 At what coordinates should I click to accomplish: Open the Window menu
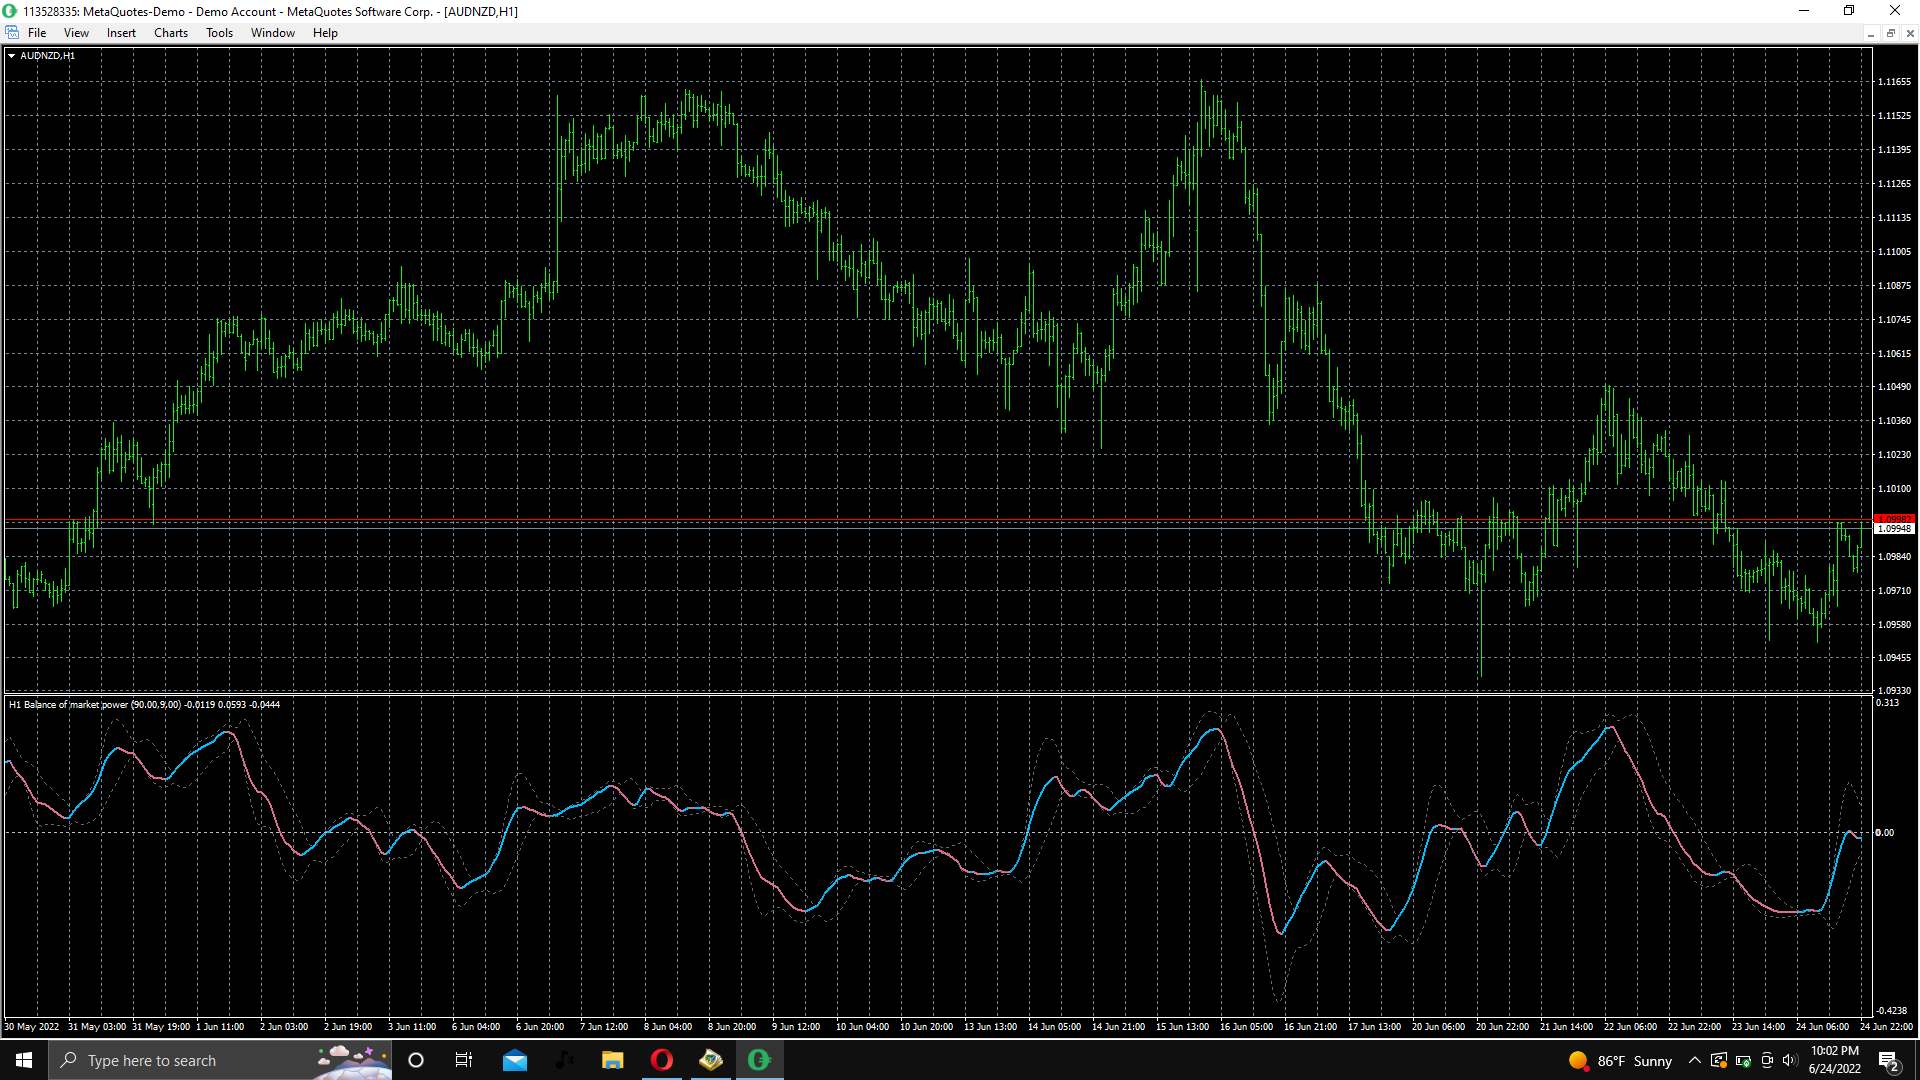(x=272, y=33)
